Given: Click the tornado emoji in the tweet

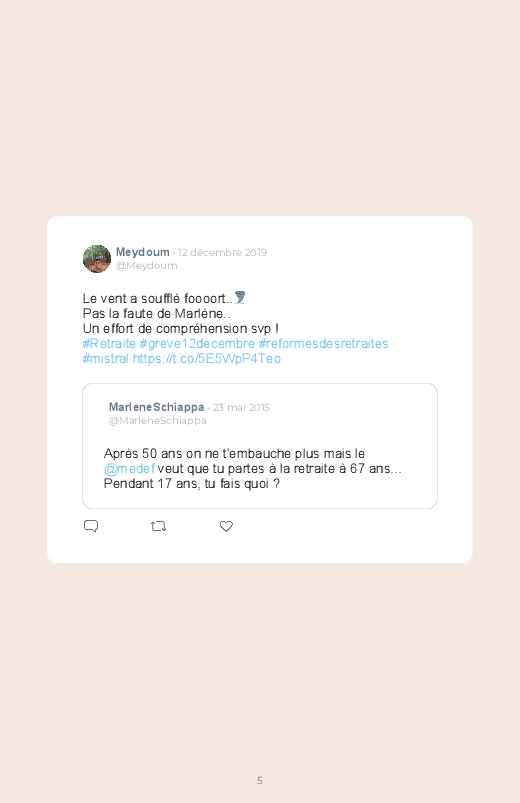Looking at the screenshot, I should coord(240,298).
